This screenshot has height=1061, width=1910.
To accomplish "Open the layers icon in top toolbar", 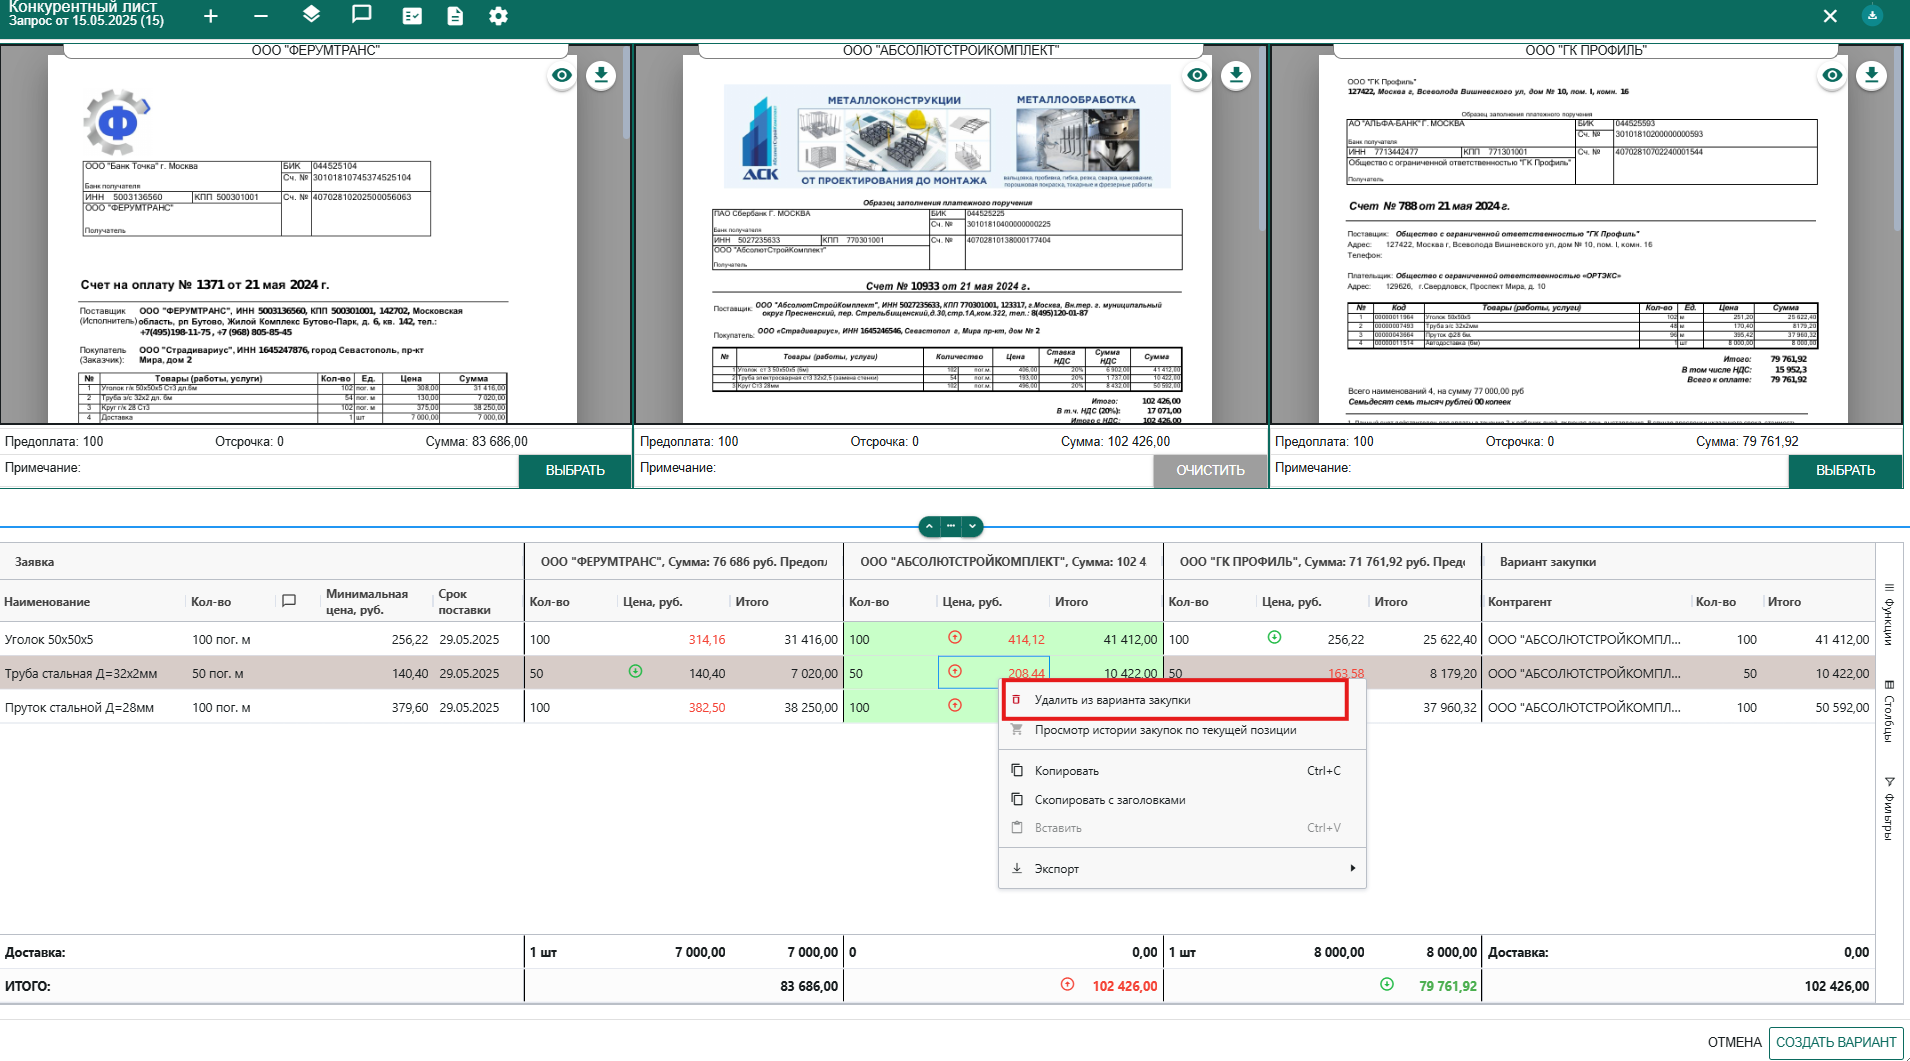I will pyautogui.click(x=311, y=15).
